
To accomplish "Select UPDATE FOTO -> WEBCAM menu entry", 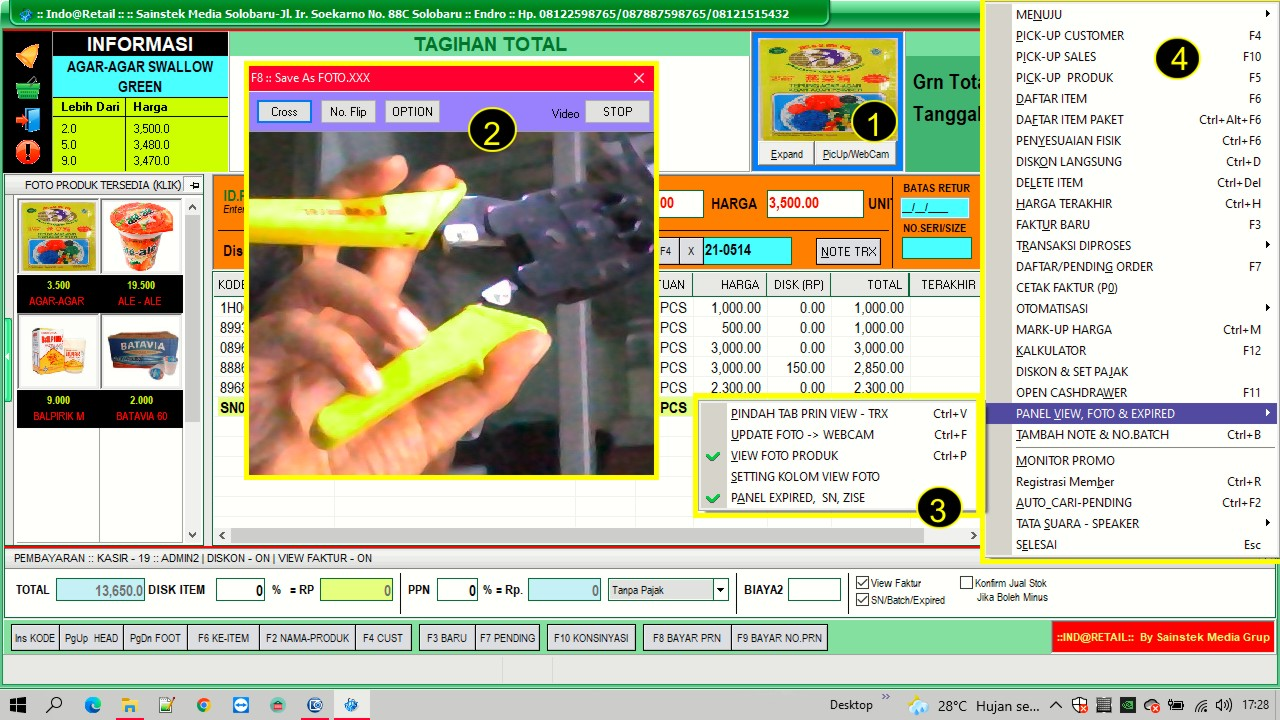I will coord(802,435).
